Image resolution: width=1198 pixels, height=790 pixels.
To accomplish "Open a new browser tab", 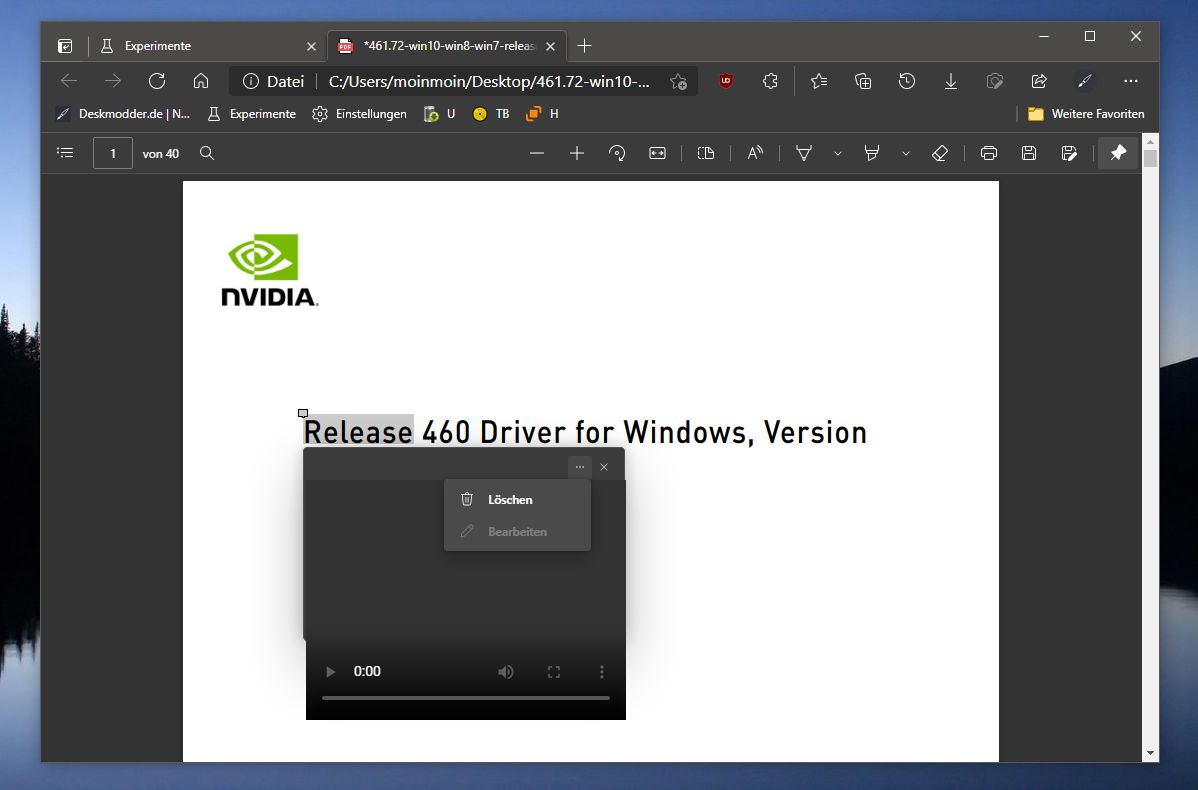I will click(x=584, y=46).
